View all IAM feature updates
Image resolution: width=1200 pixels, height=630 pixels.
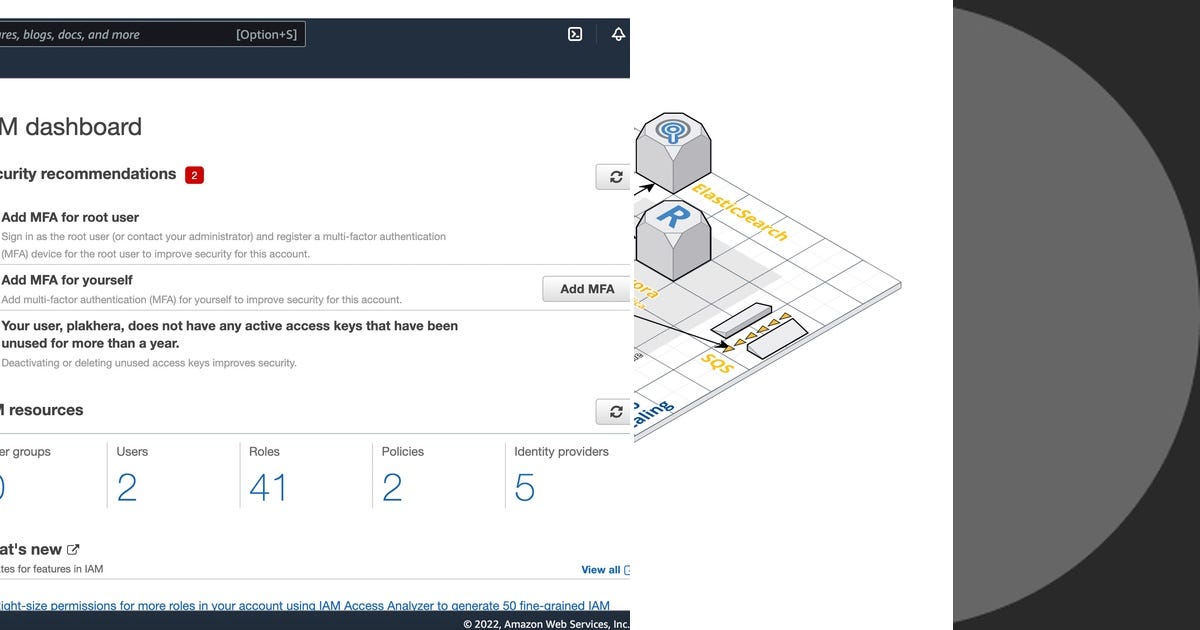[x=602, y=569]
